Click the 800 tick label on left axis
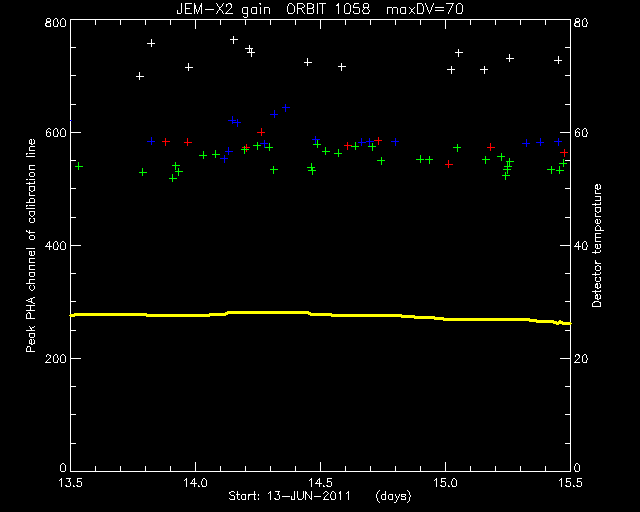This screenshot has width=640, height=512. coord(55,22)
